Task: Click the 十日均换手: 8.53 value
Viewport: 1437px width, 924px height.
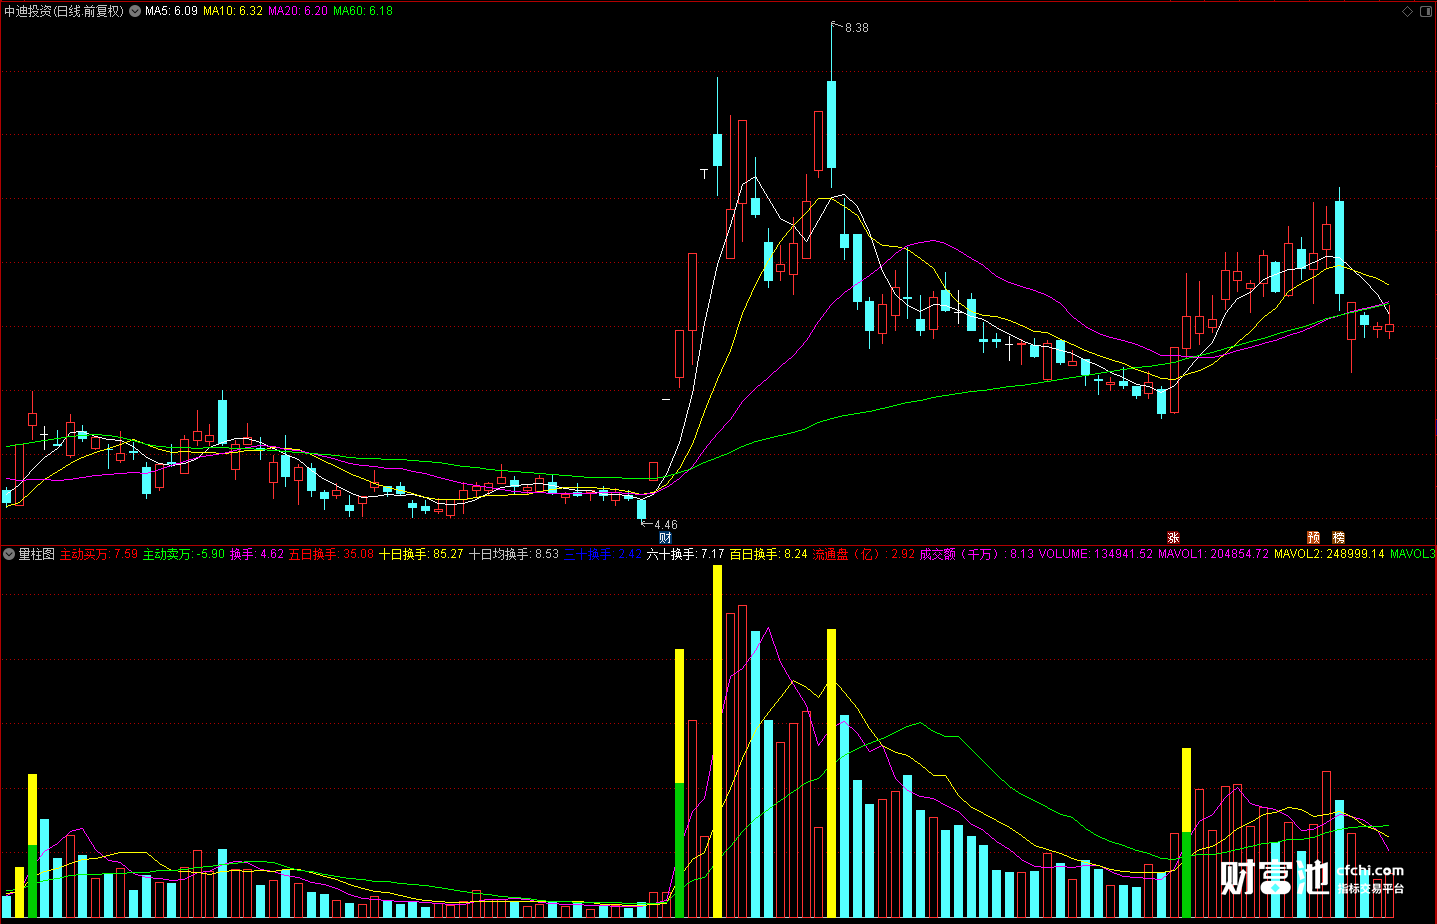Action: click(x=514, y=554)
